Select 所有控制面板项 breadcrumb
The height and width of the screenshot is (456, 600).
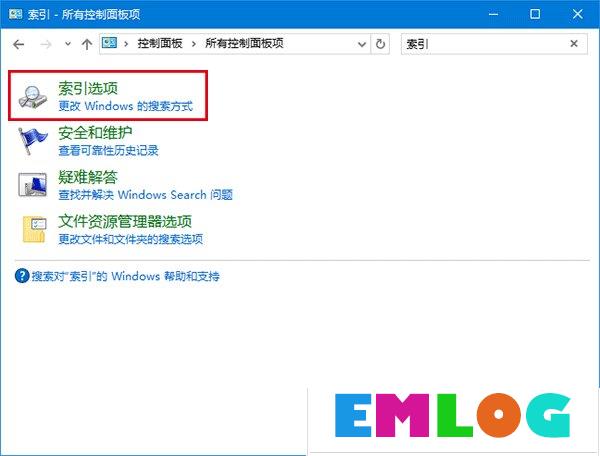(244, 43)
